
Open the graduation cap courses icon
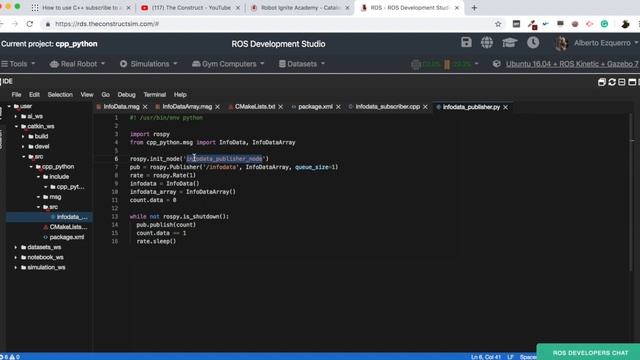tap(509, 42)
